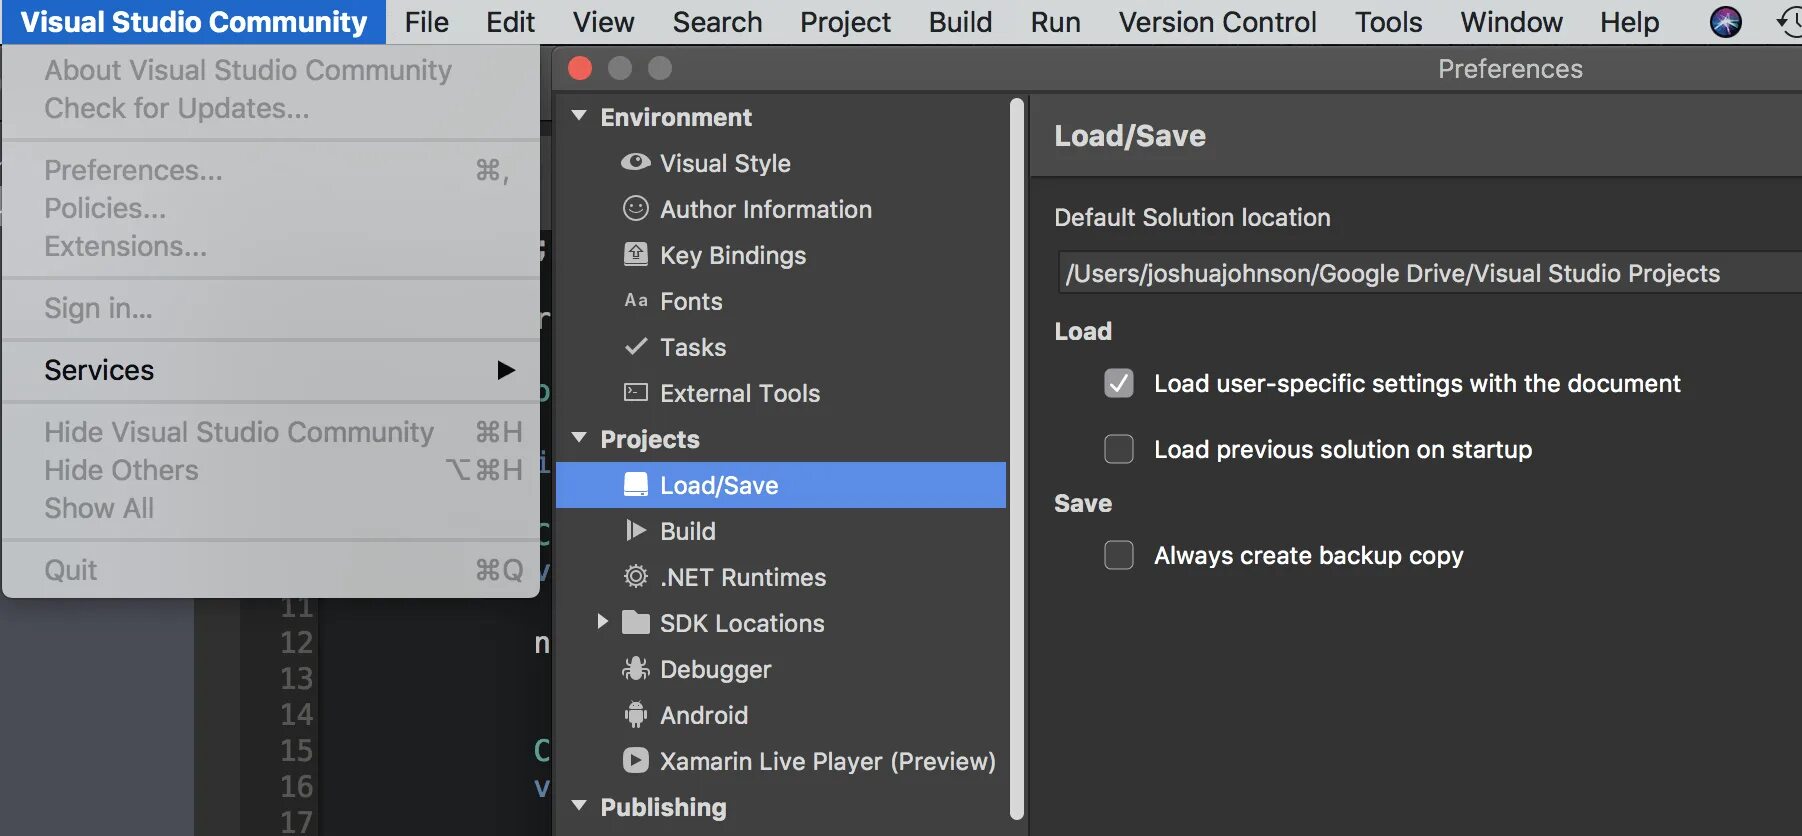Screen dimensions: 1802x836
Task: Open the Project menu
Action: click(845, 22)
